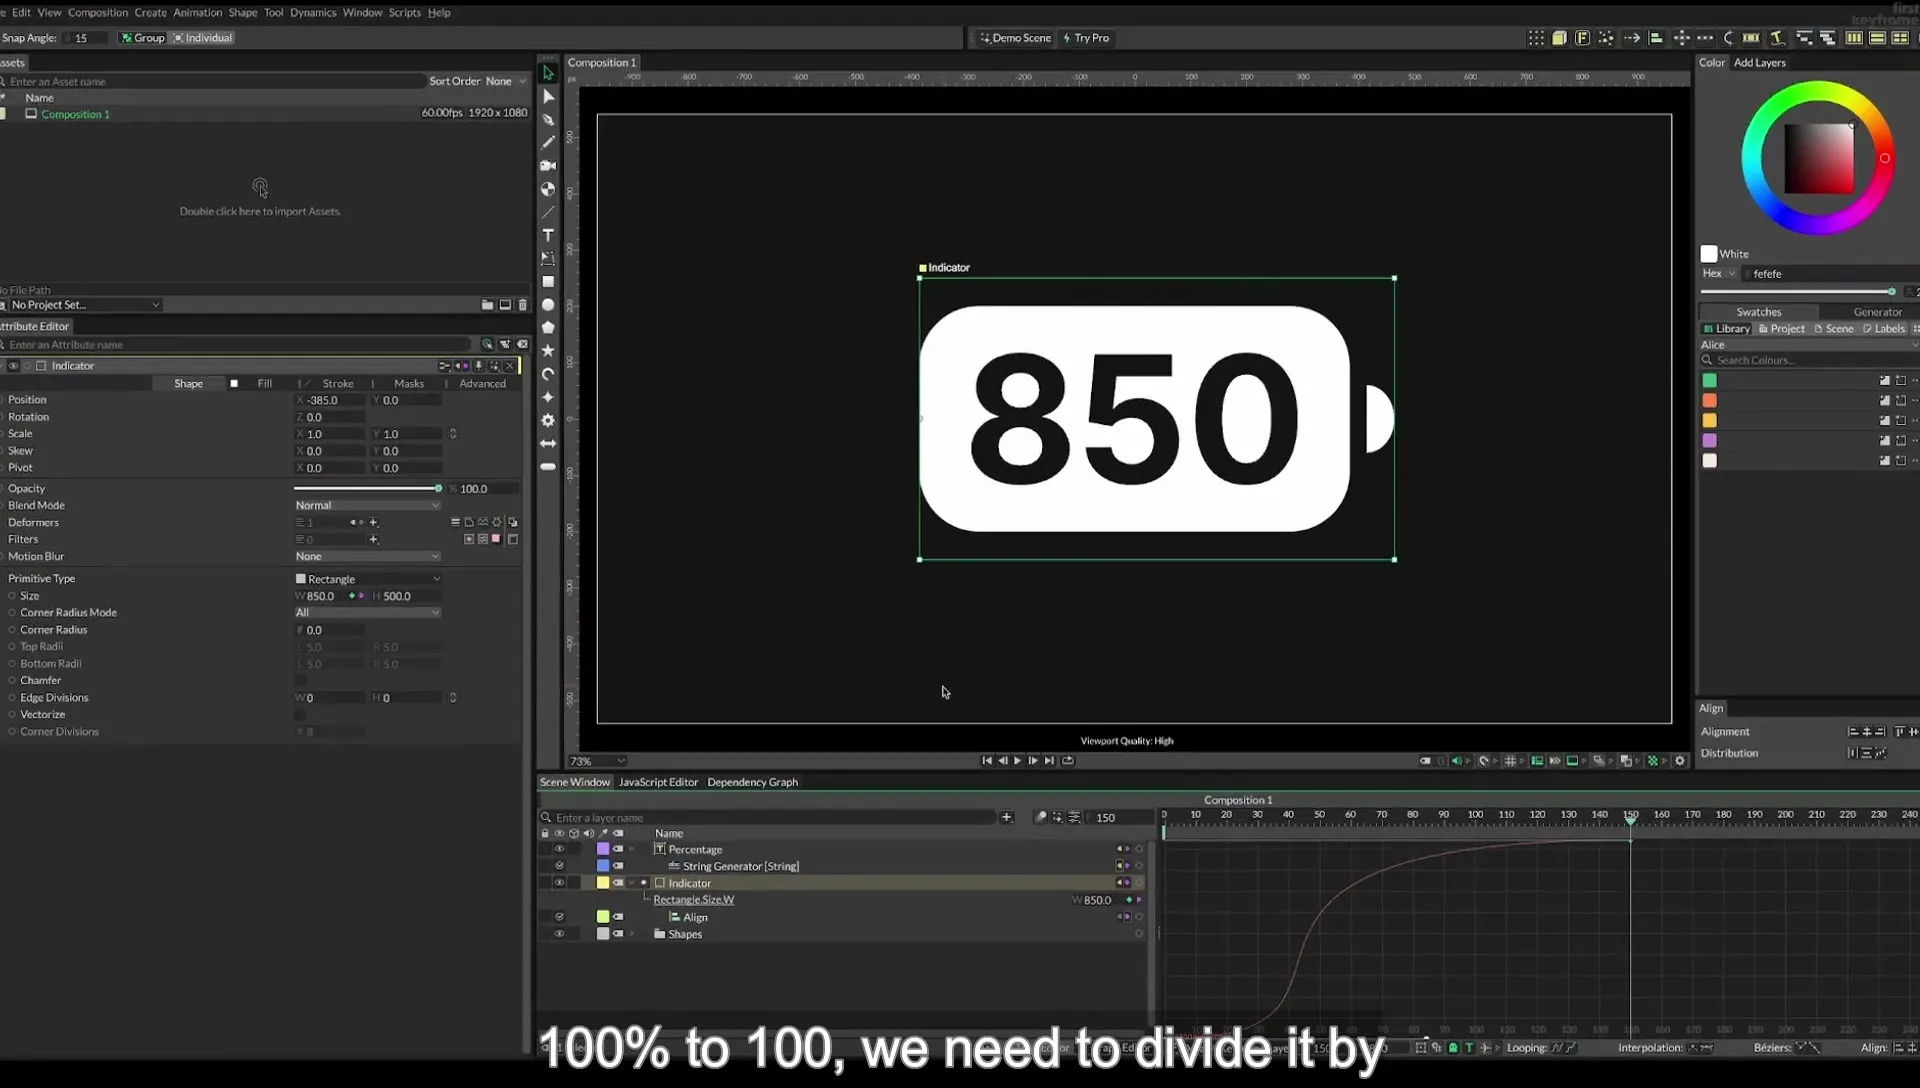The width and height of the screenshot is (1920, 1088).
Task: Click the loop playback icon
Action: (x=1068, y=761)
